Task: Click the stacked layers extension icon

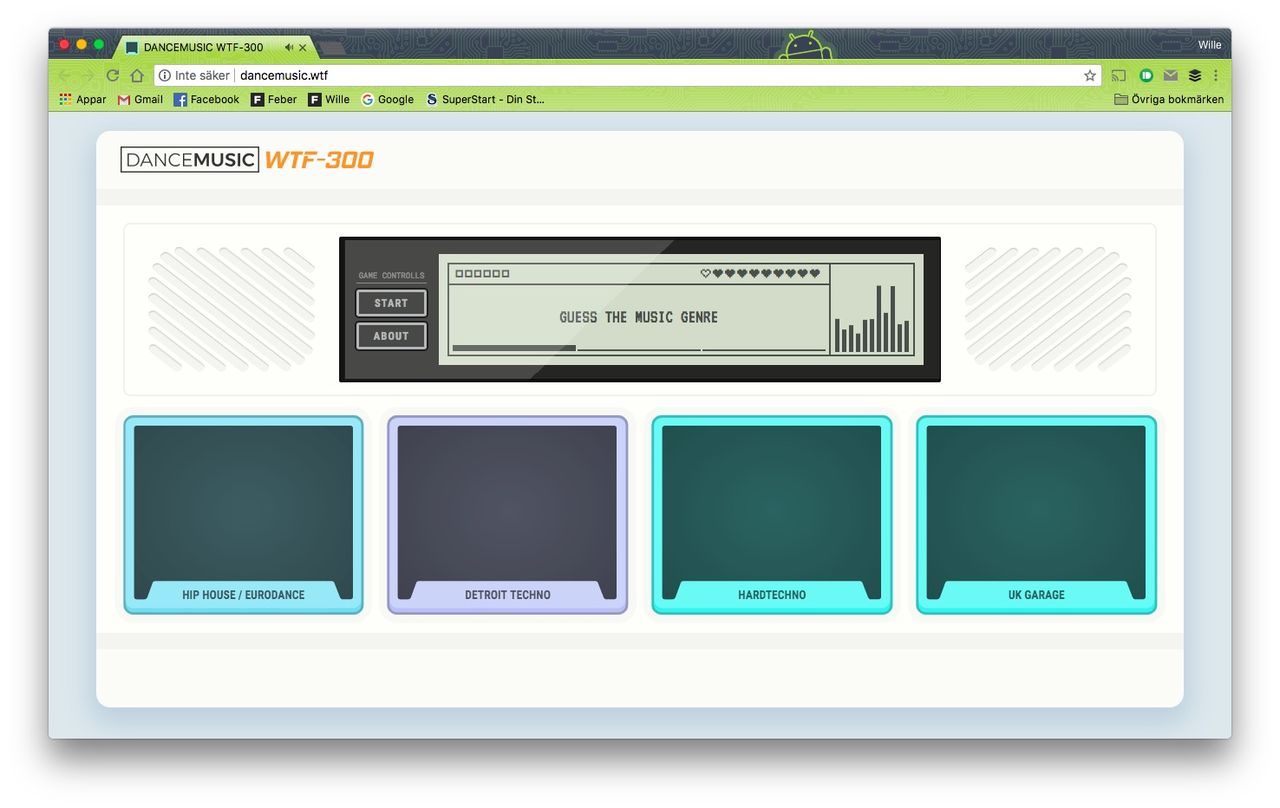Action: click(x=1194, y=75)
